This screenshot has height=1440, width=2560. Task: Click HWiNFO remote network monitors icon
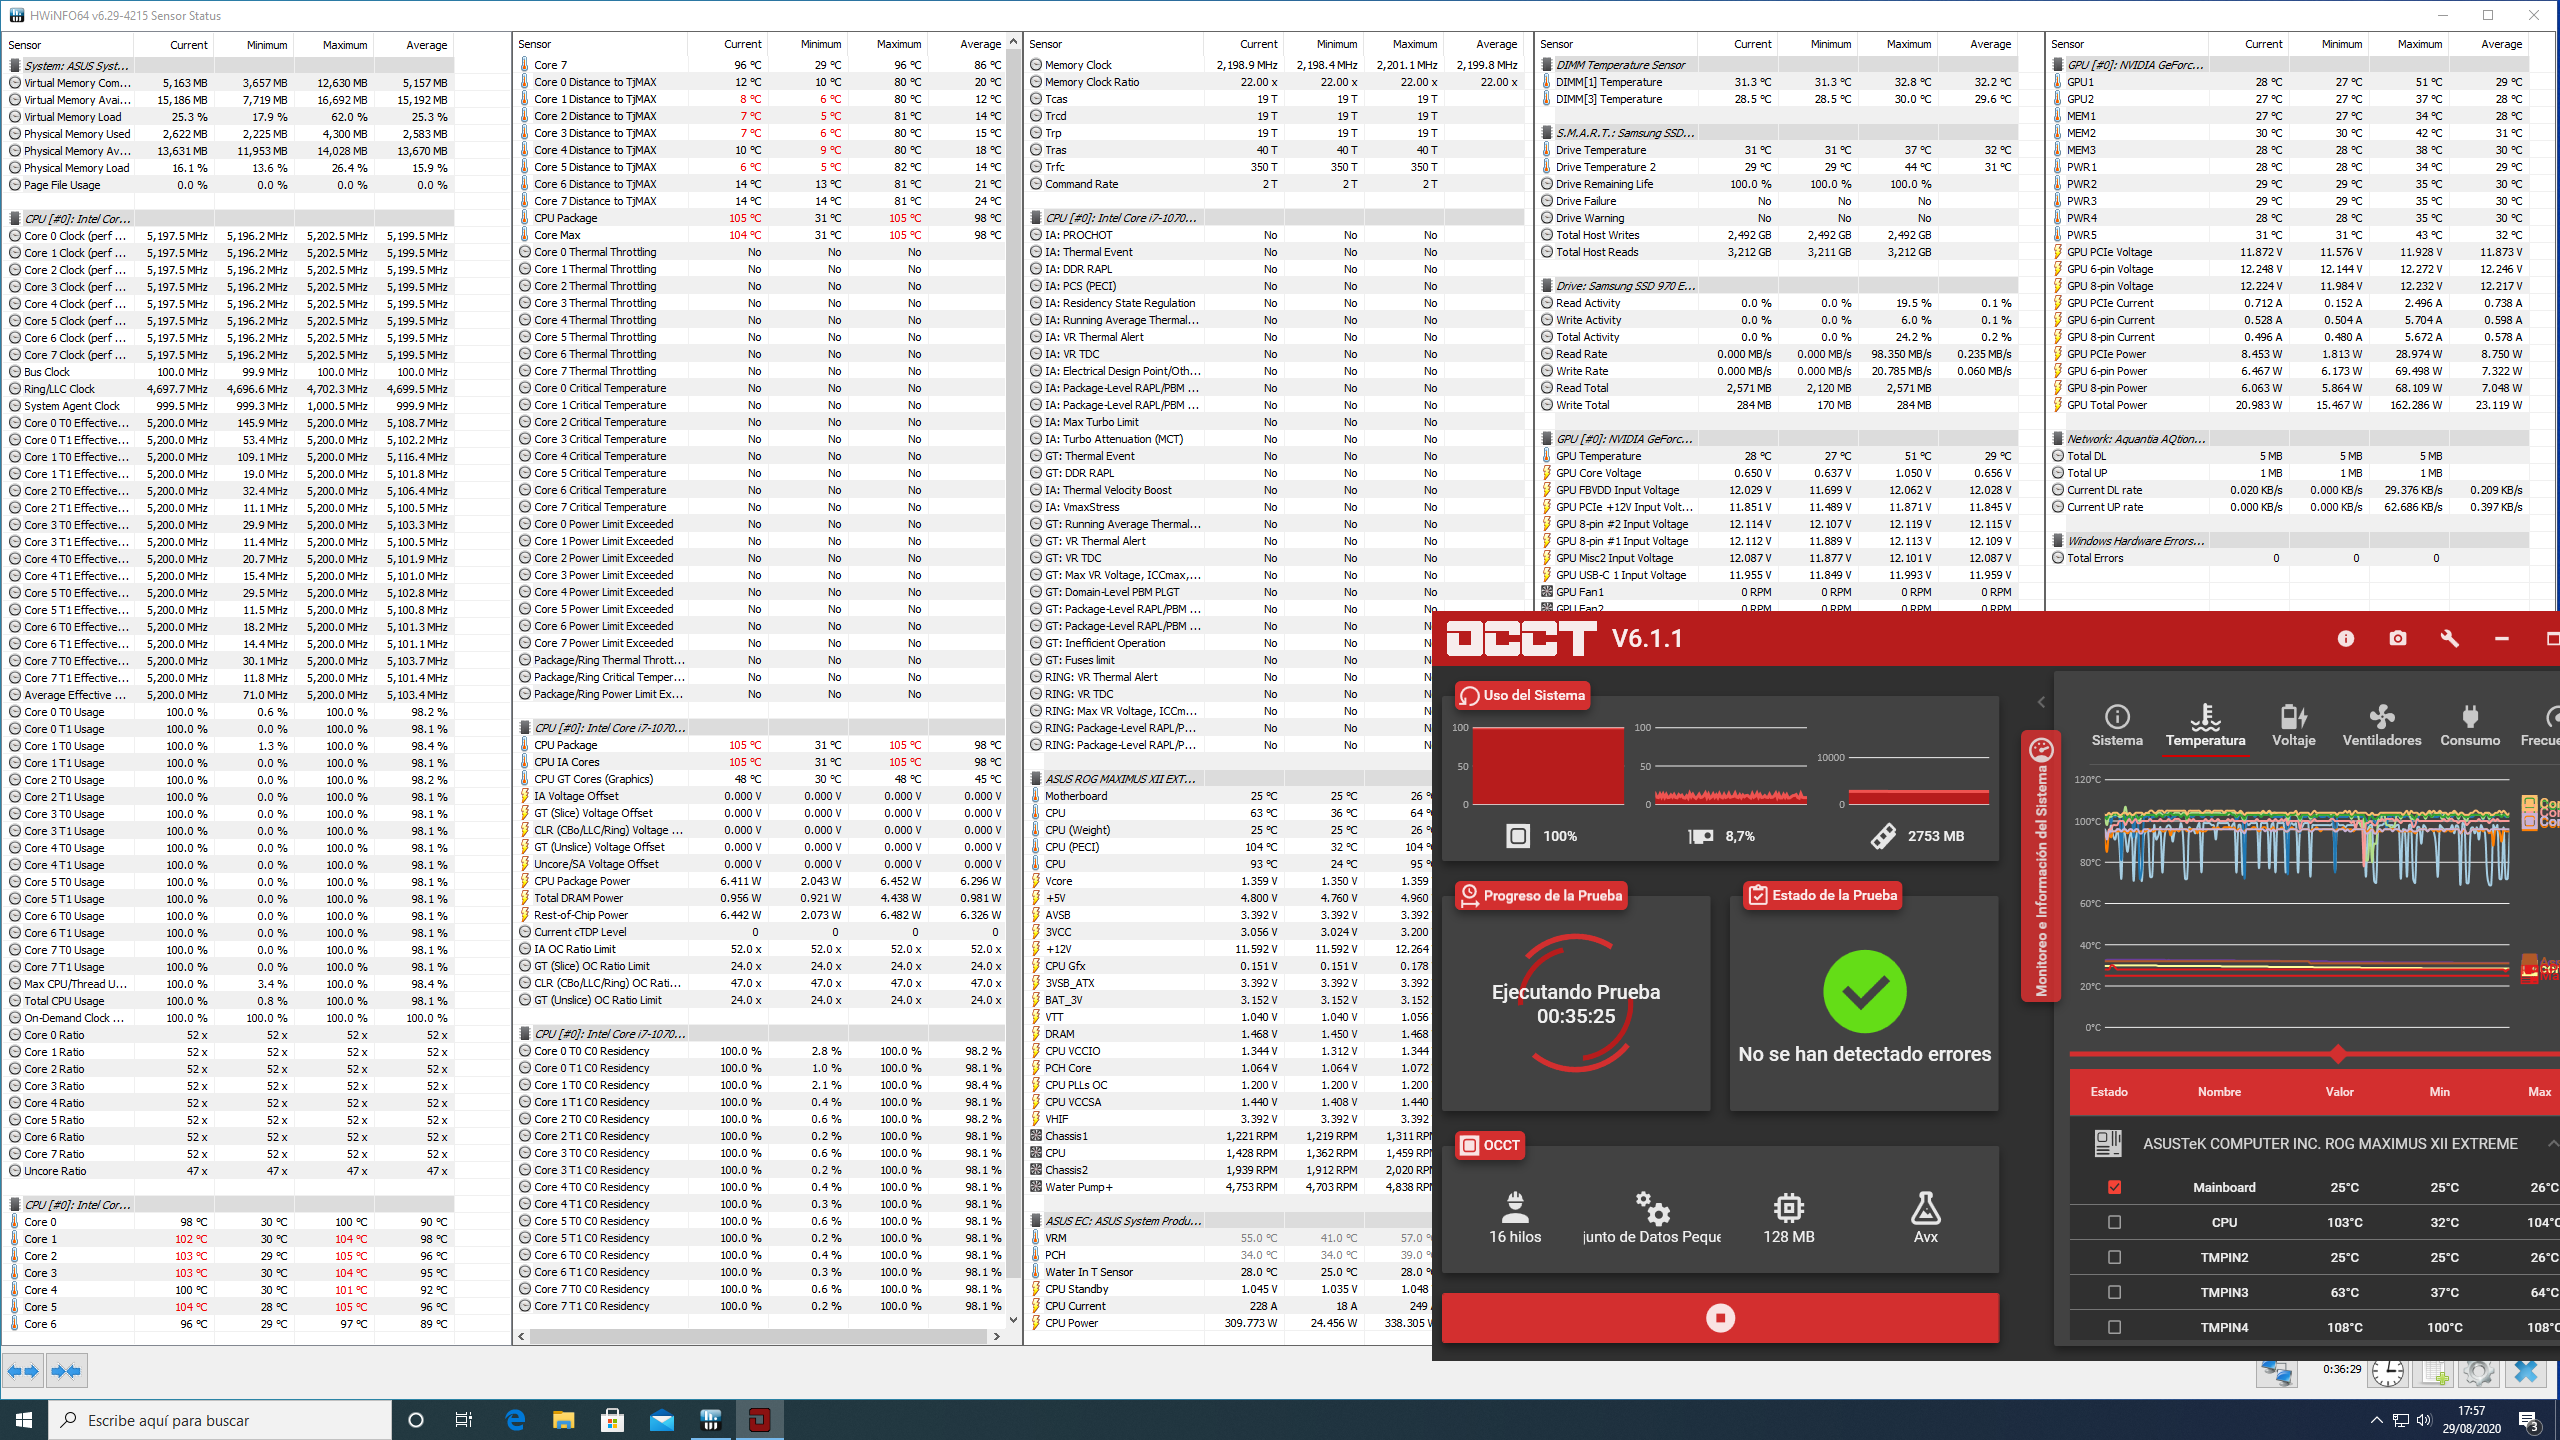[x=2277, y=1372]
